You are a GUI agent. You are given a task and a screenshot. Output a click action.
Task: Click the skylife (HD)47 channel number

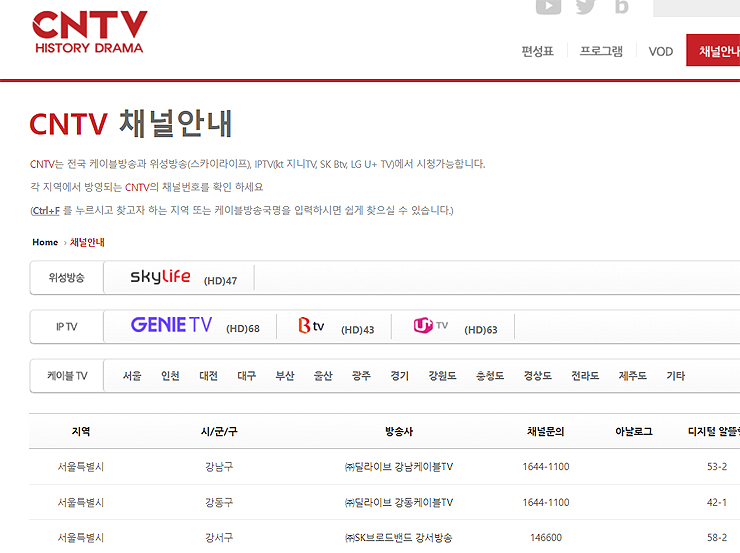[220, 281]
